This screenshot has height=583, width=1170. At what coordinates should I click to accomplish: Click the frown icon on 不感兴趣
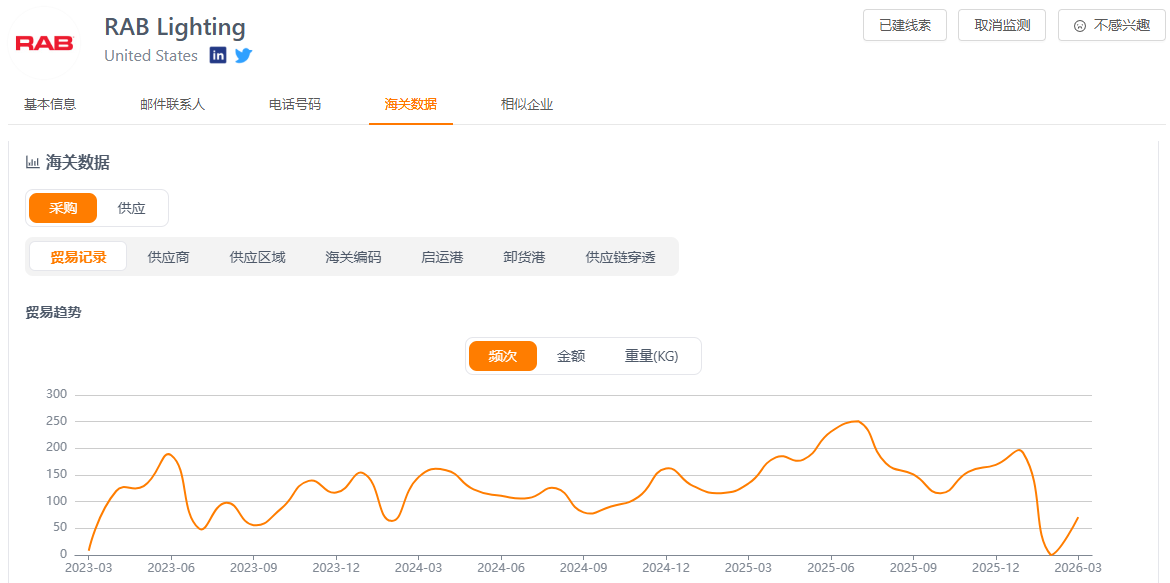[x=1079, y=25]
